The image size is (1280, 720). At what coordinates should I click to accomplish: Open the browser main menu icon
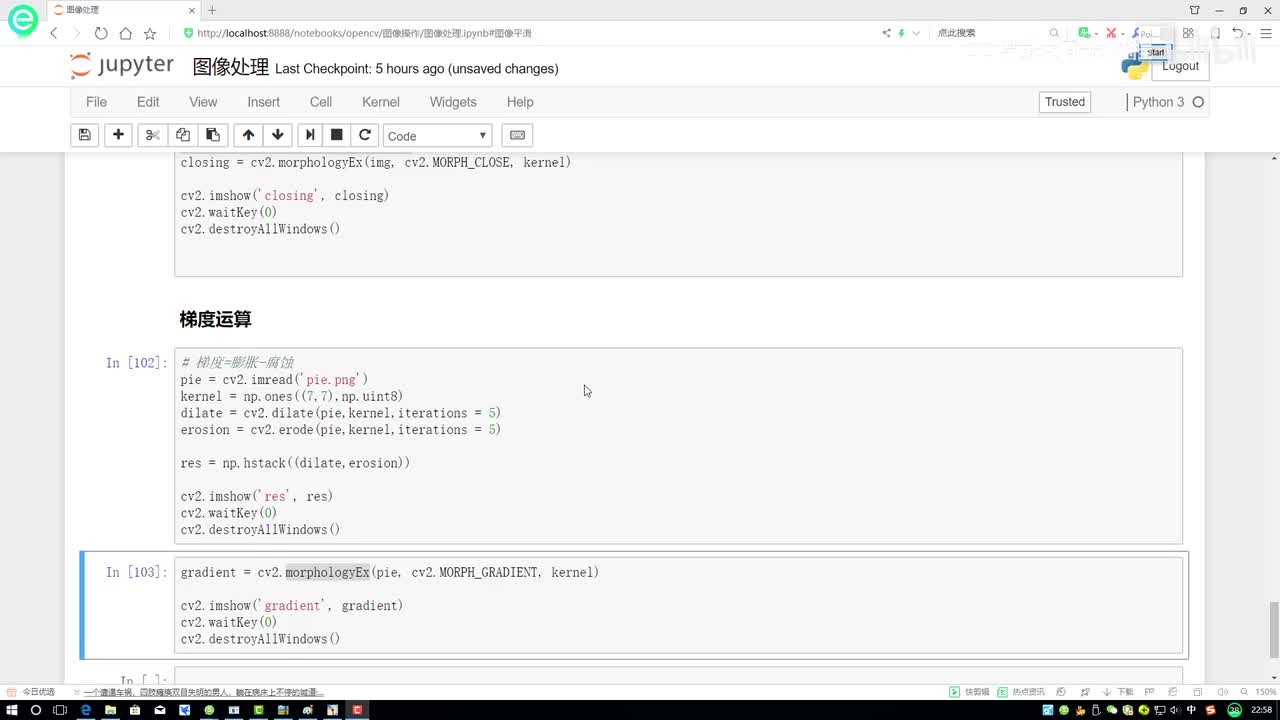coord(1265,33)
